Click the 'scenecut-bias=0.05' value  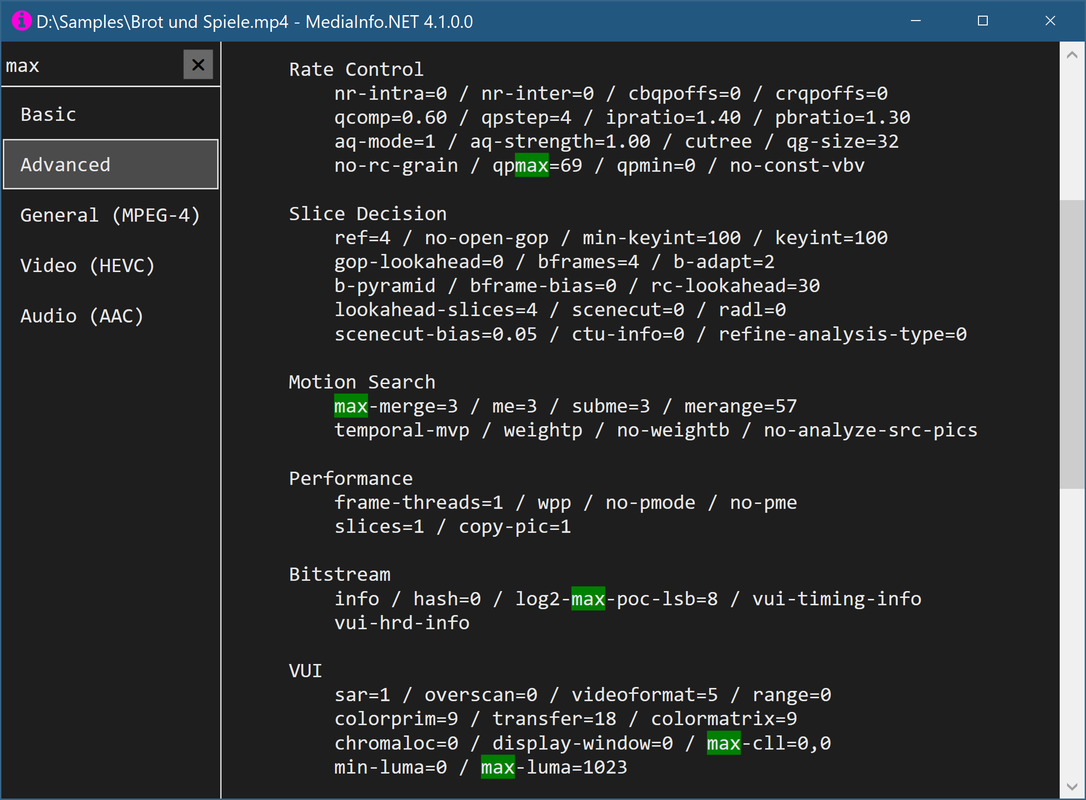(436, 334)
